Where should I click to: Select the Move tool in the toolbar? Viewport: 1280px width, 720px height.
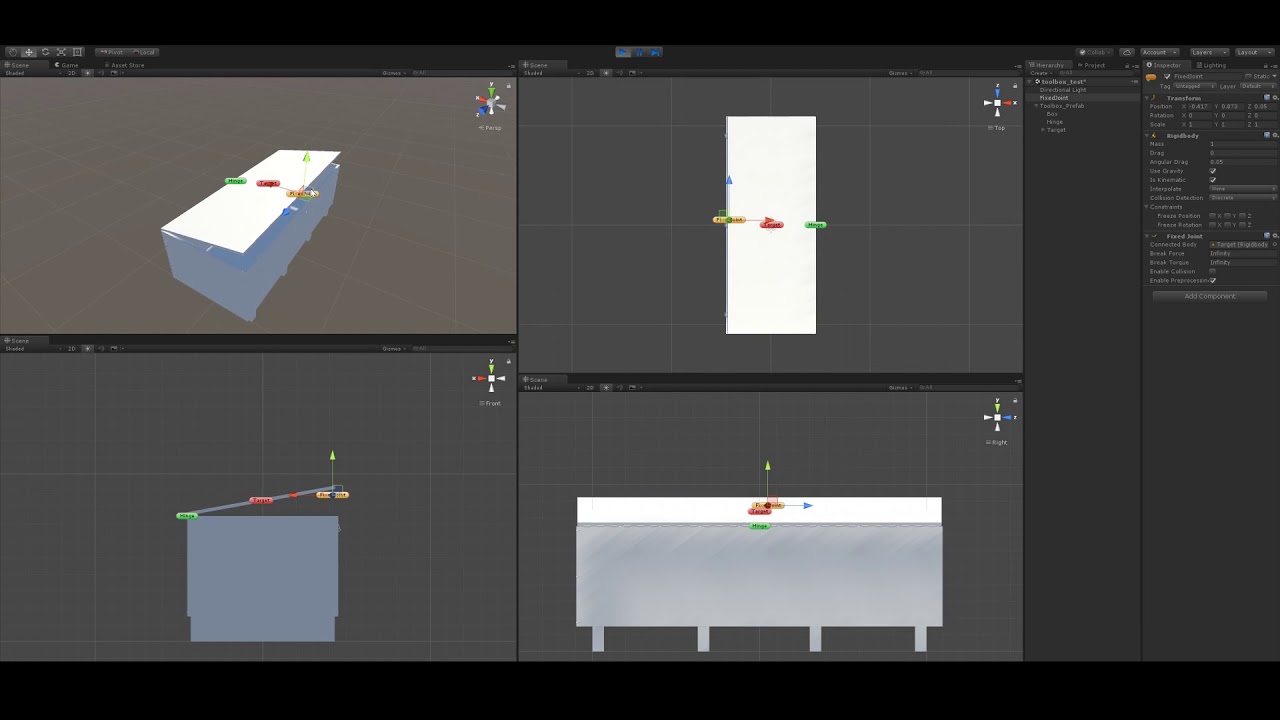[28, 52]
